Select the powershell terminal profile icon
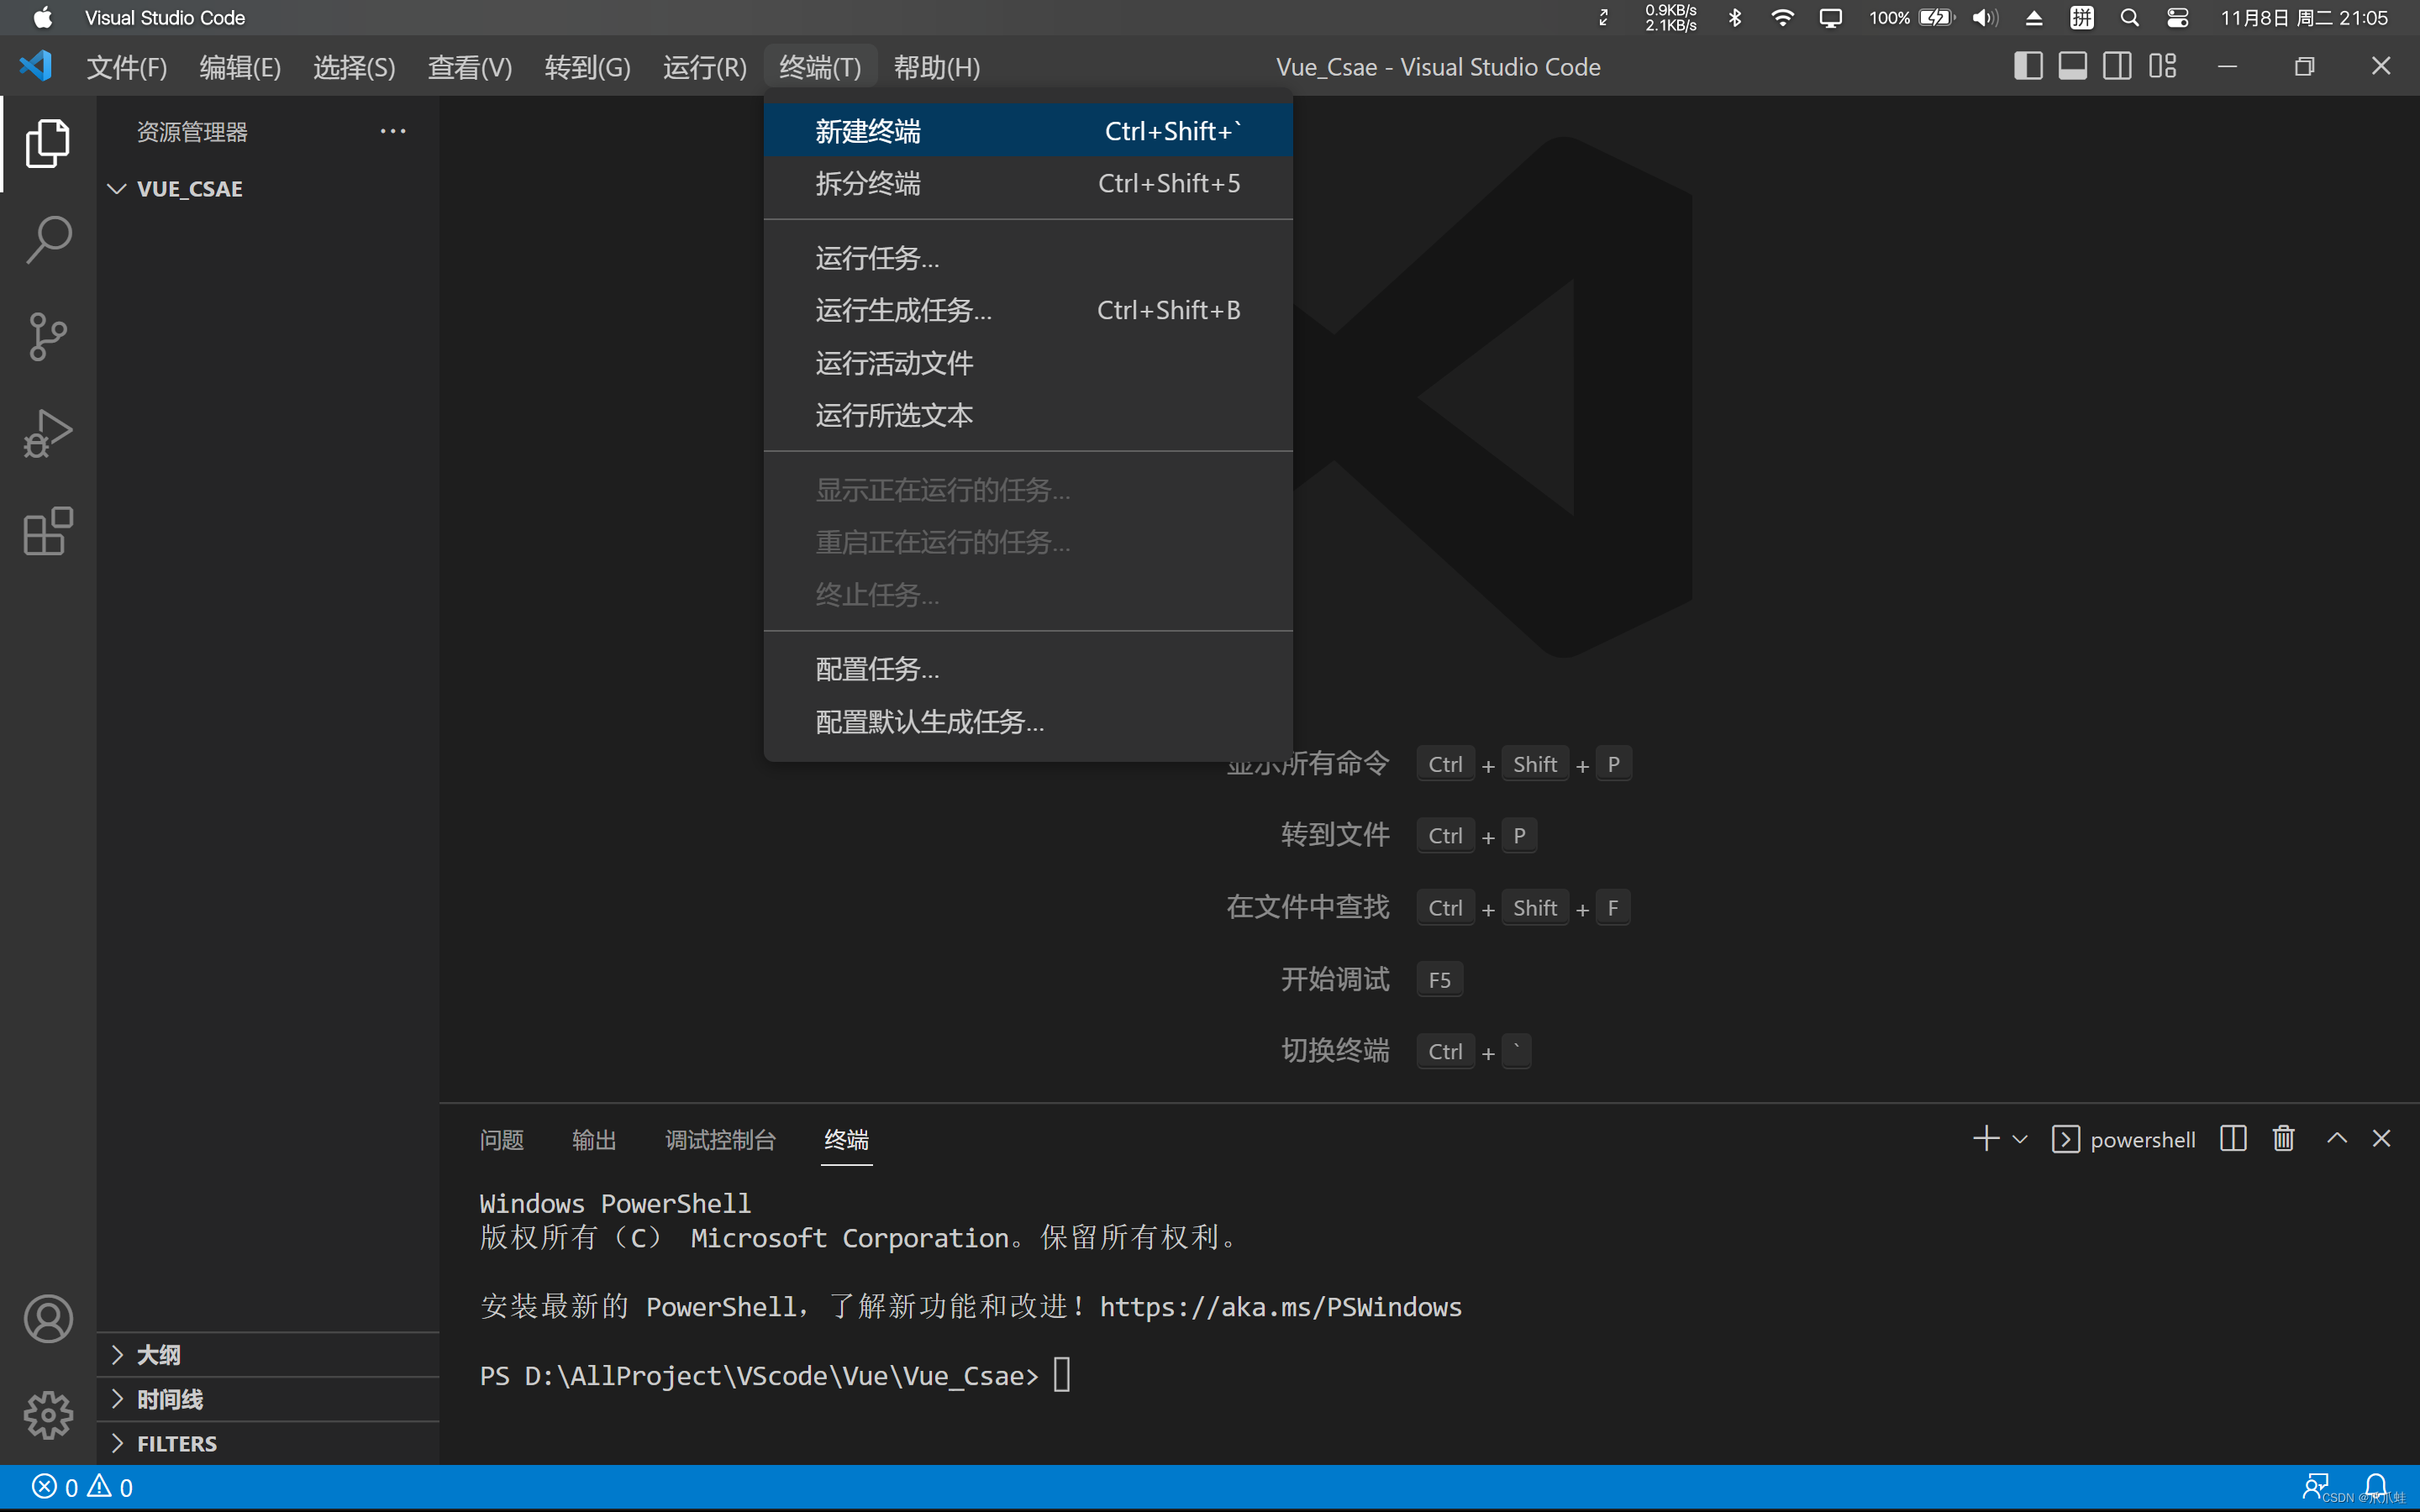 point(2065,1139)
